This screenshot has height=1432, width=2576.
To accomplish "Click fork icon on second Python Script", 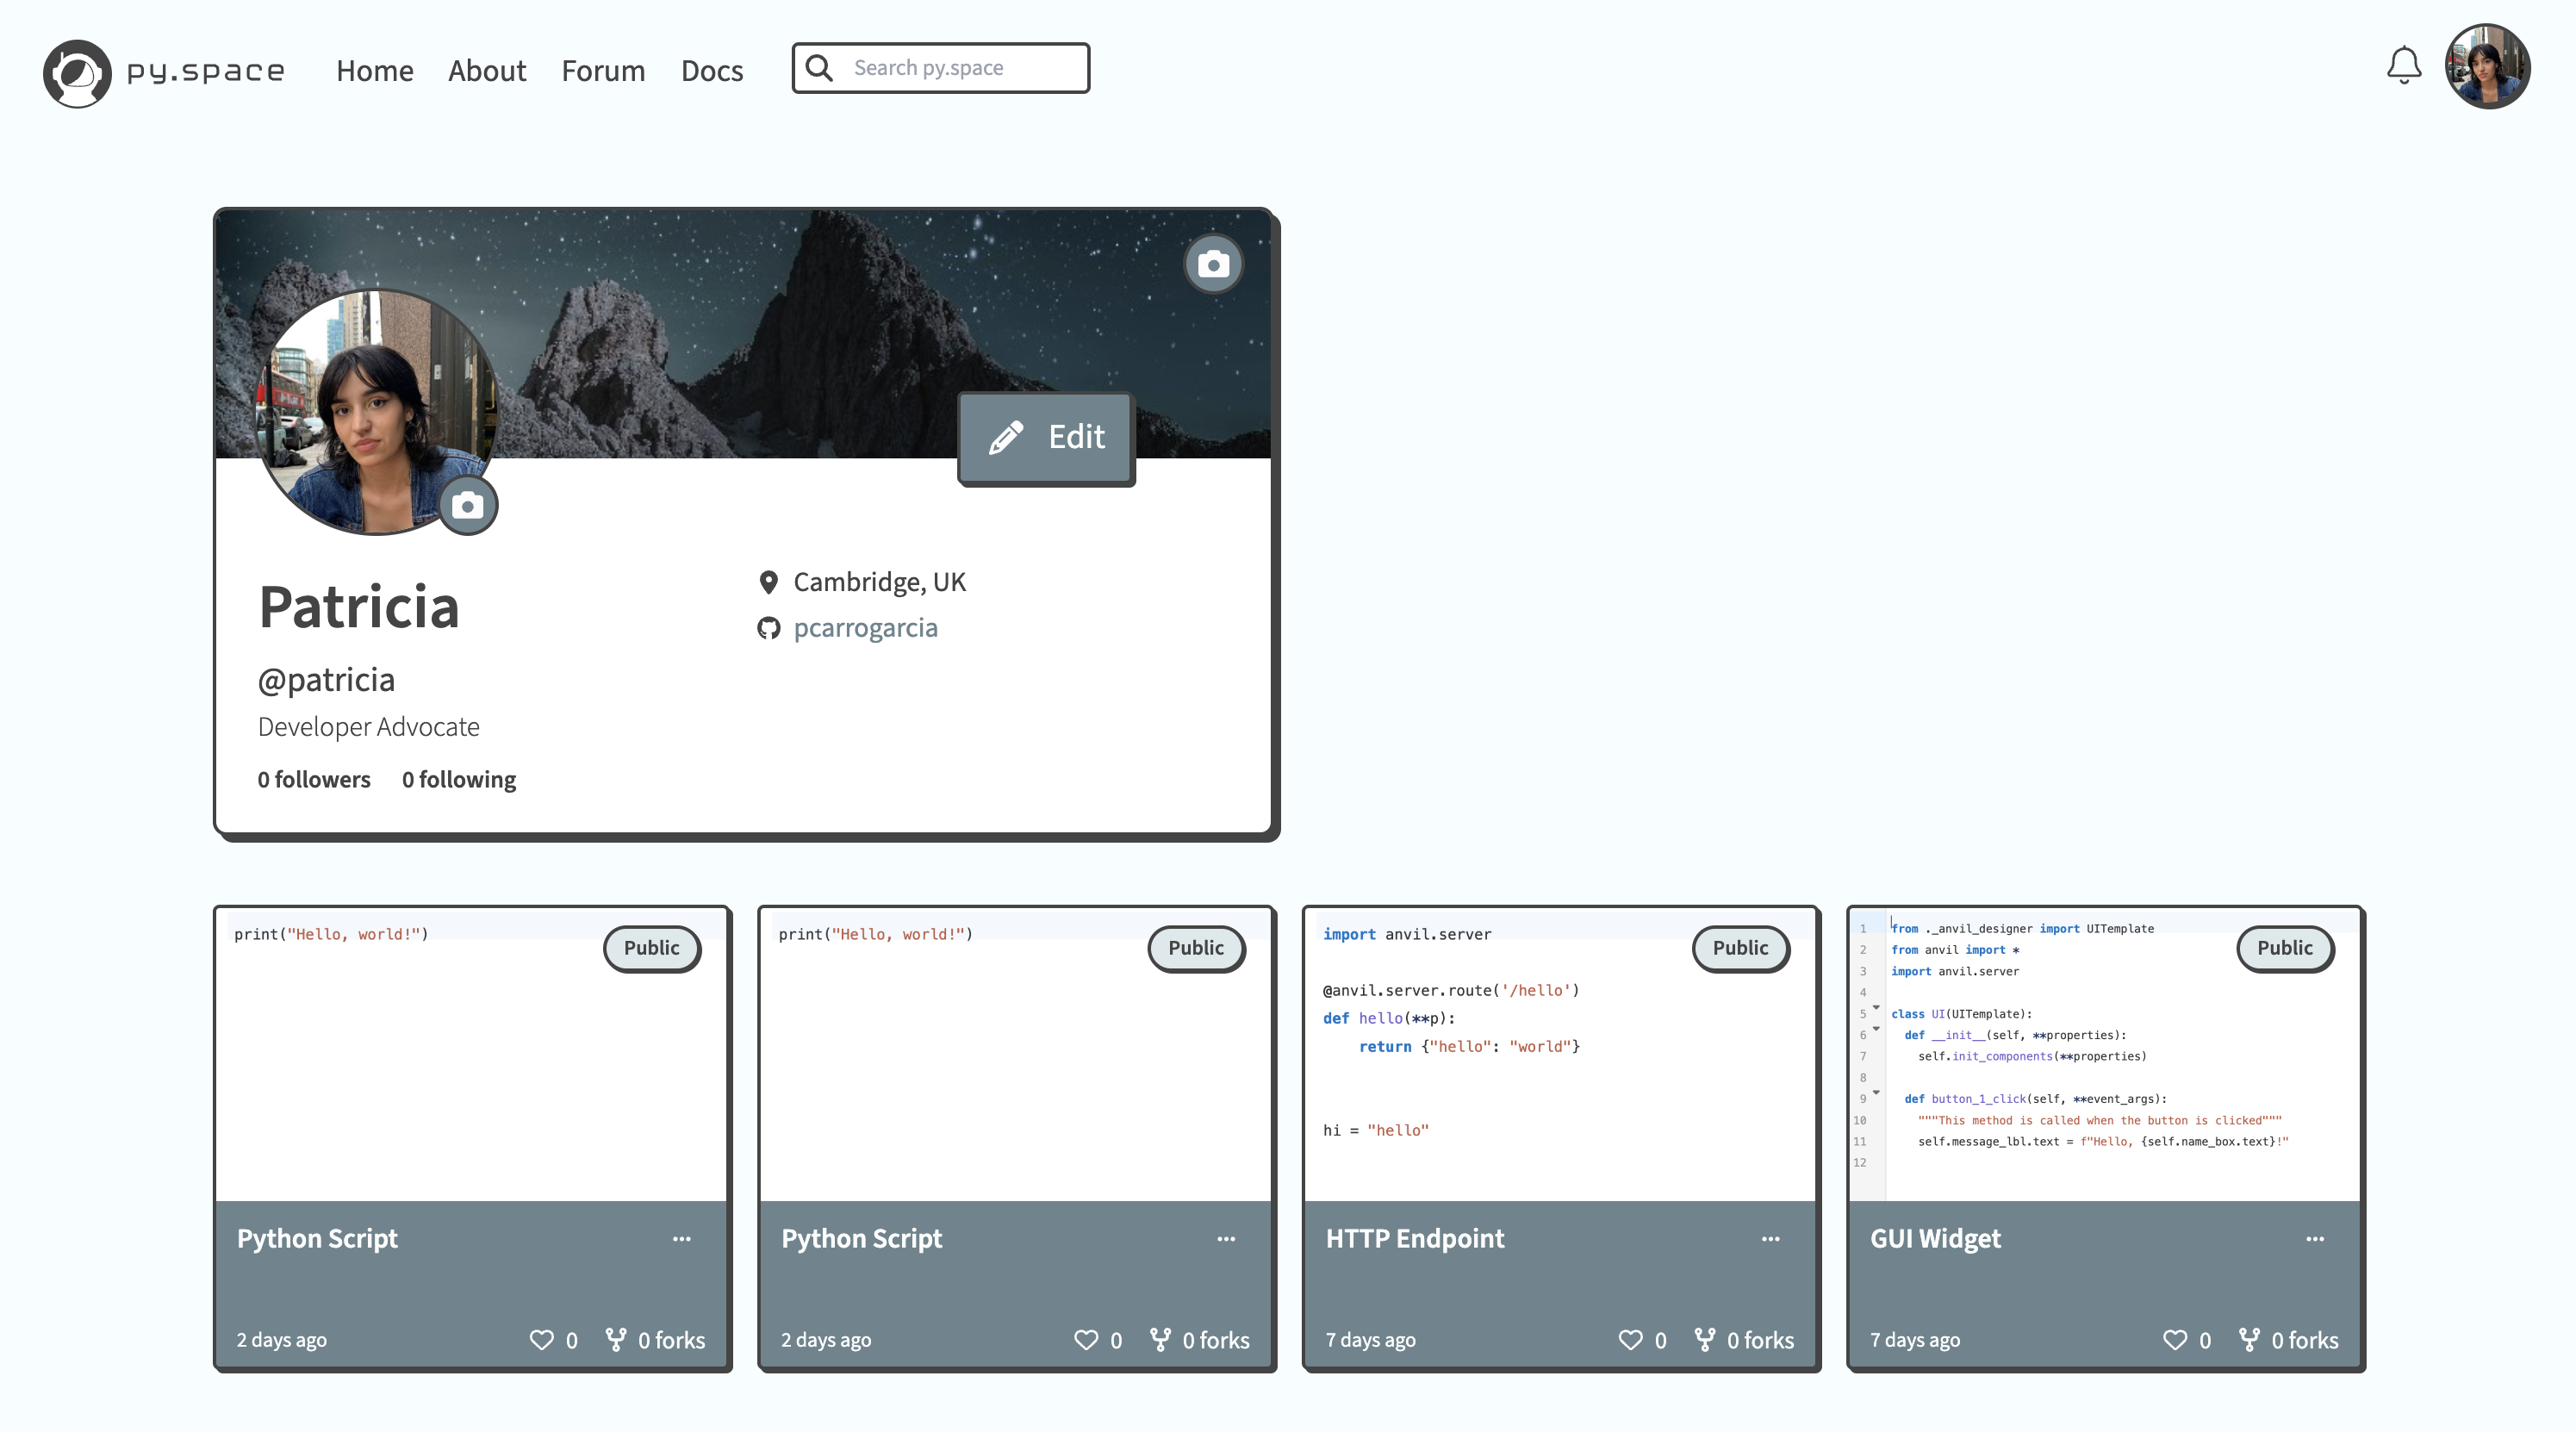I will (x=1160, y=1339).
